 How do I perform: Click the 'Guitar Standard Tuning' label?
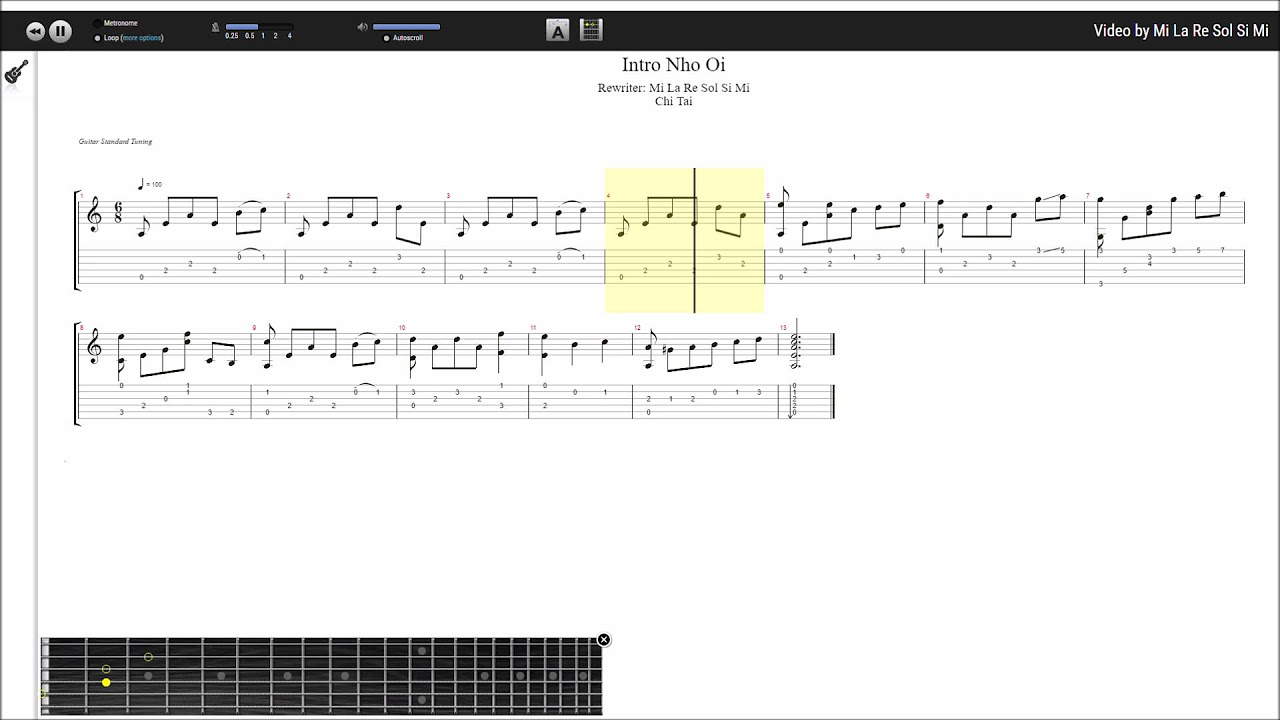[x=115, y=142]
